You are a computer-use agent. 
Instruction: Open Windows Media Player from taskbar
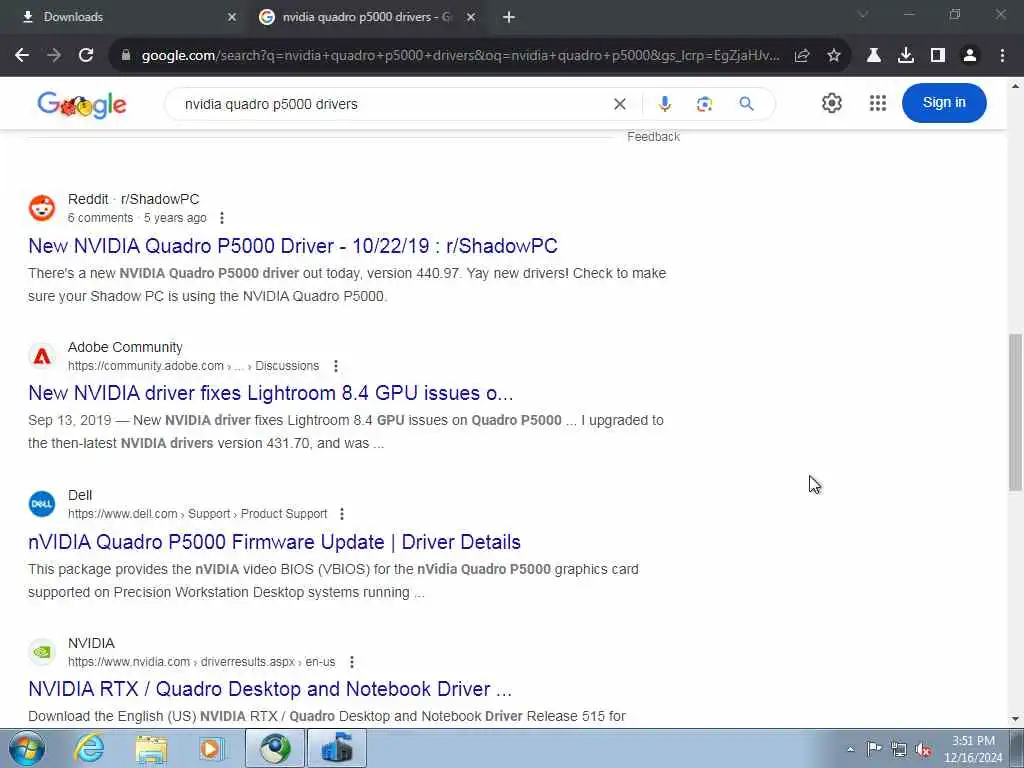click(211, 748)
